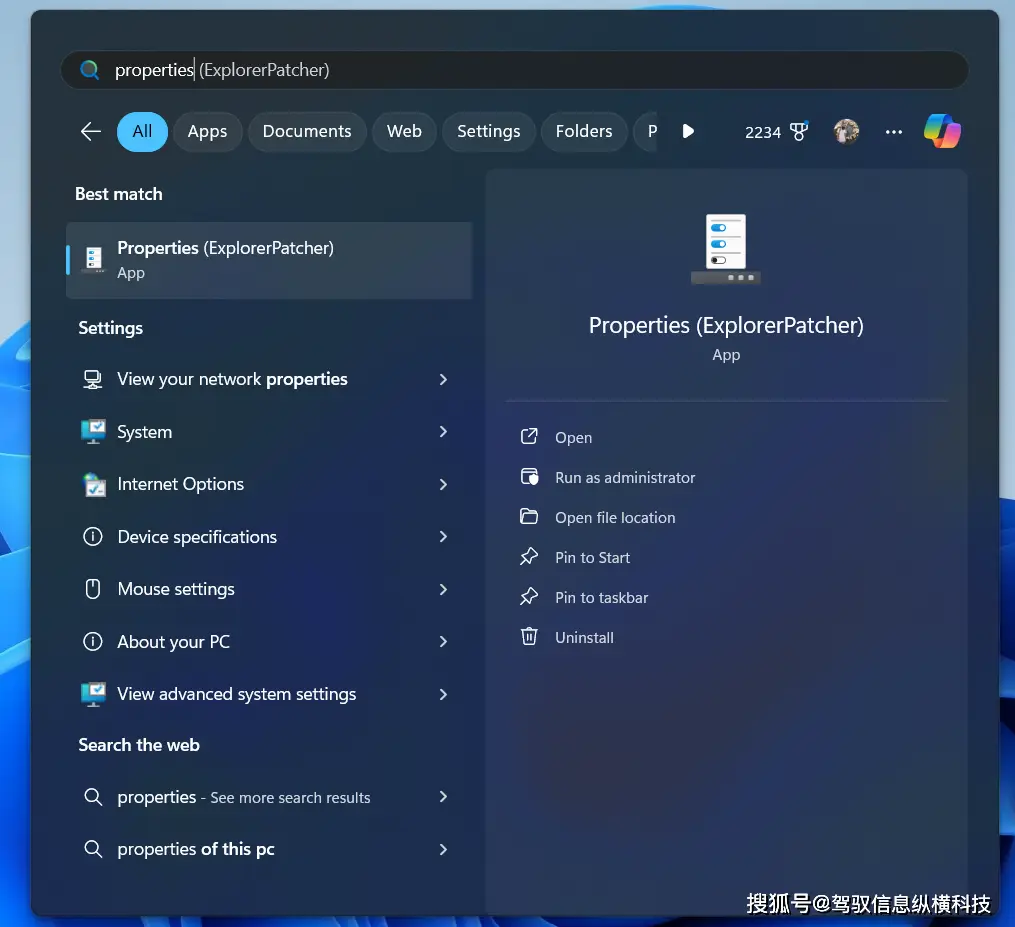Click the Open action's arrow icon

[529, 436]
